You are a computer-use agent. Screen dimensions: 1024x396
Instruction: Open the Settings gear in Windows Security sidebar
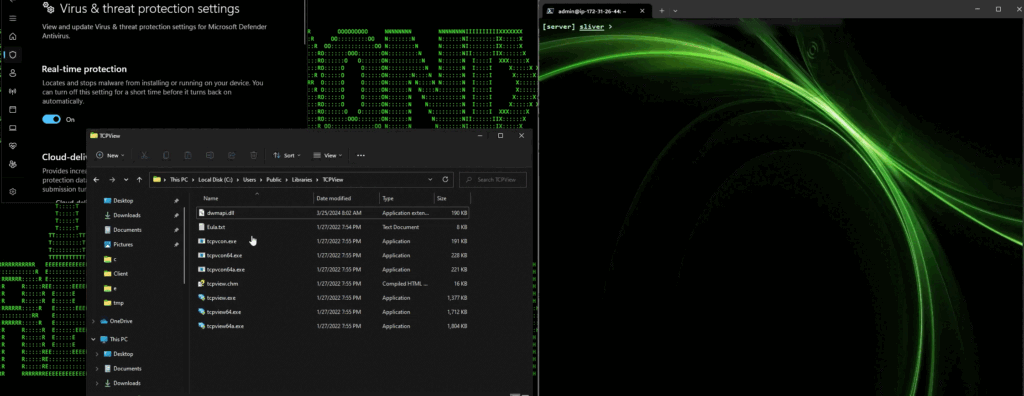point(12,192)
